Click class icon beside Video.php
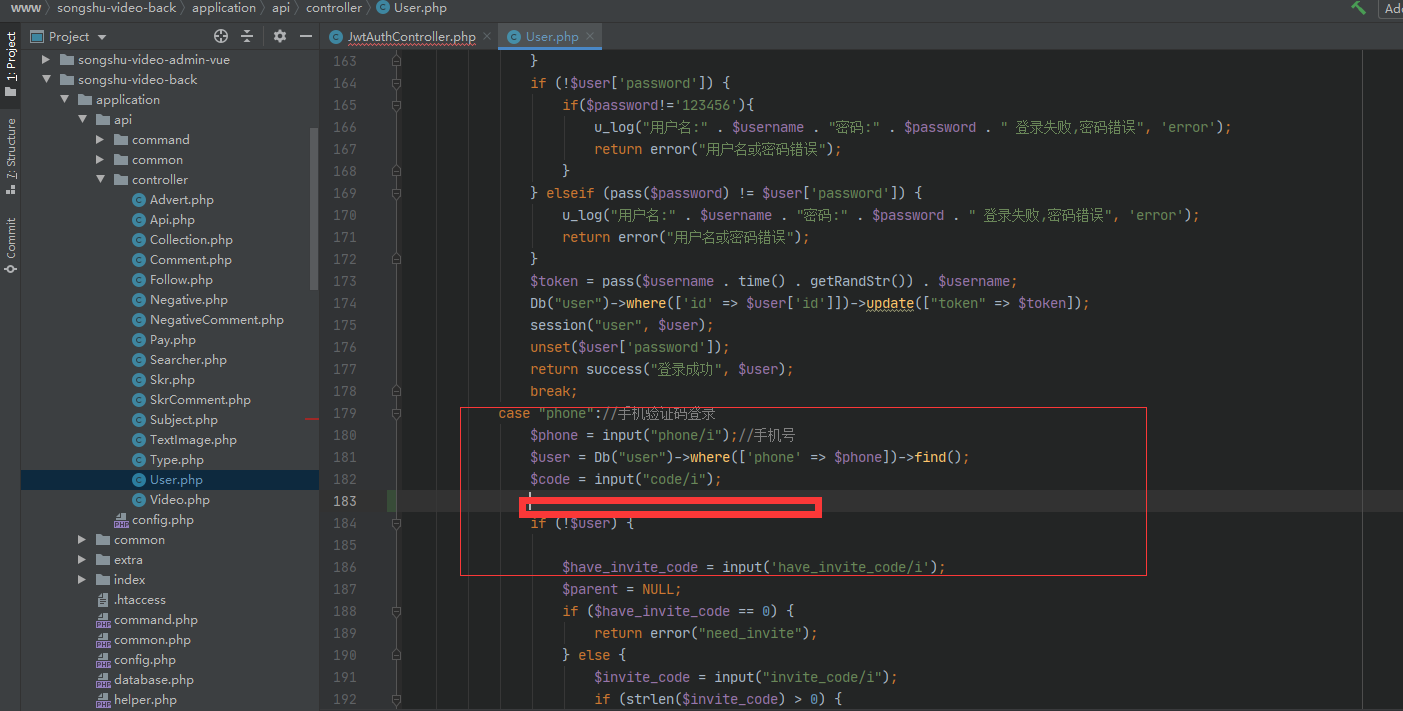The image size is (1403, 711). [x=140, y=500]
